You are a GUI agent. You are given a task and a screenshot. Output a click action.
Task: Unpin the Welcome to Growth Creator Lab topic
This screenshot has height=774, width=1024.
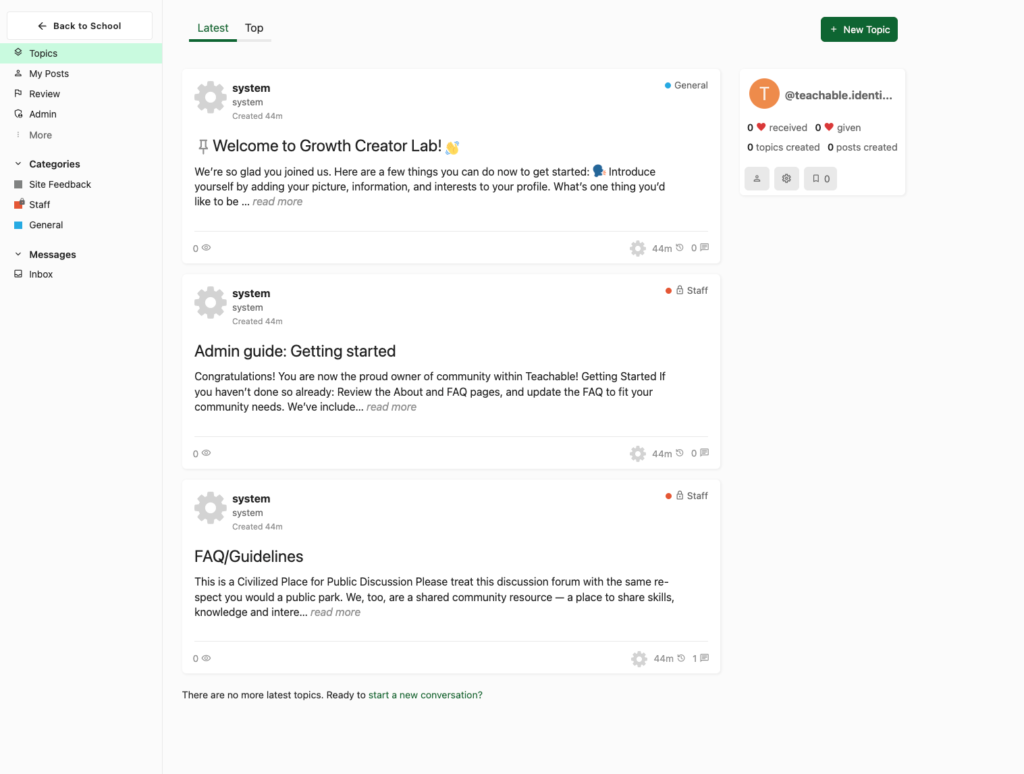click(x=202, y=145)
